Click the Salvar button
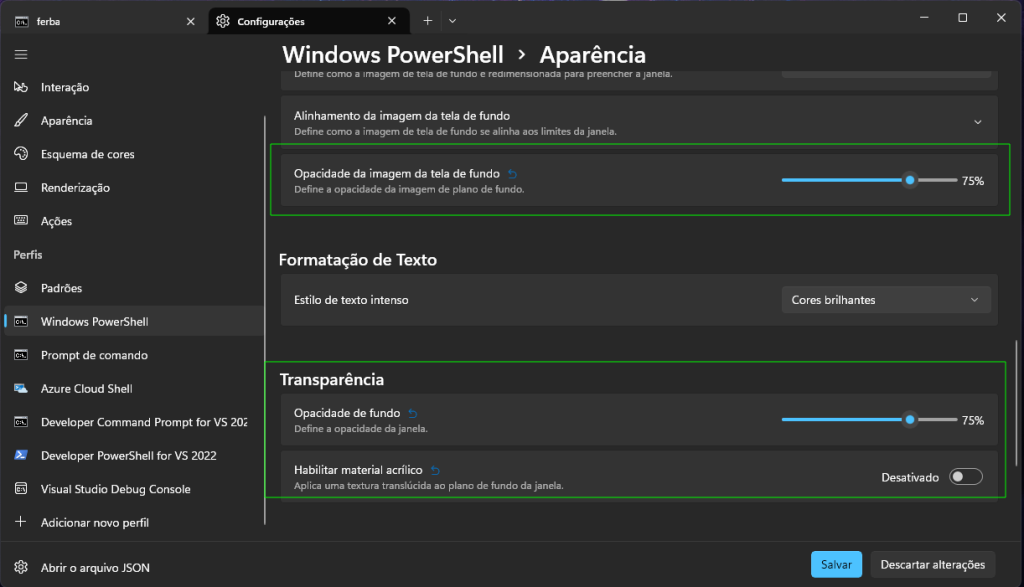Viewport: 1024px width, 587px height. click(x=836, y=564)
